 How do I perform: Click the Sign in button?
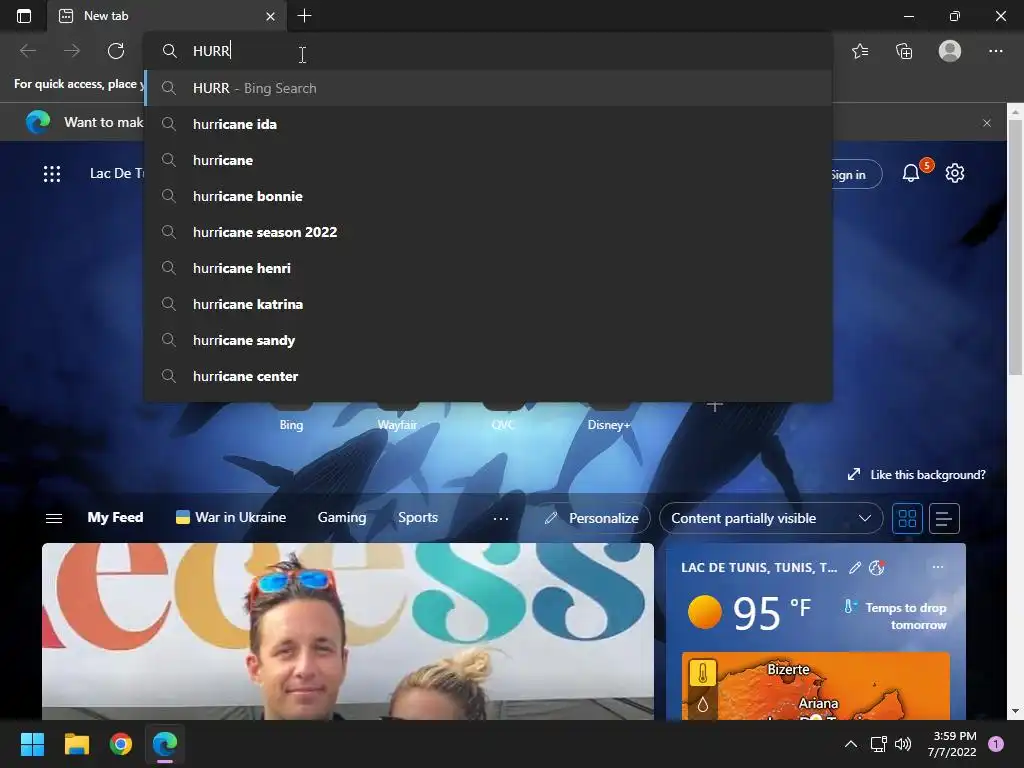click(x=856, y=174)
